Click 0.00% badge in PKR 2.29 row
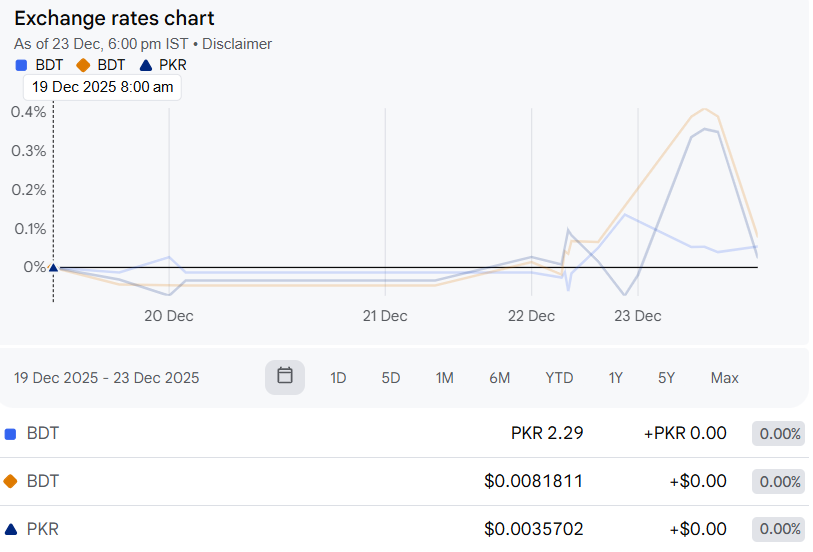Image resolution: width=813 pixels, height=552 pixels. [779, 434]
